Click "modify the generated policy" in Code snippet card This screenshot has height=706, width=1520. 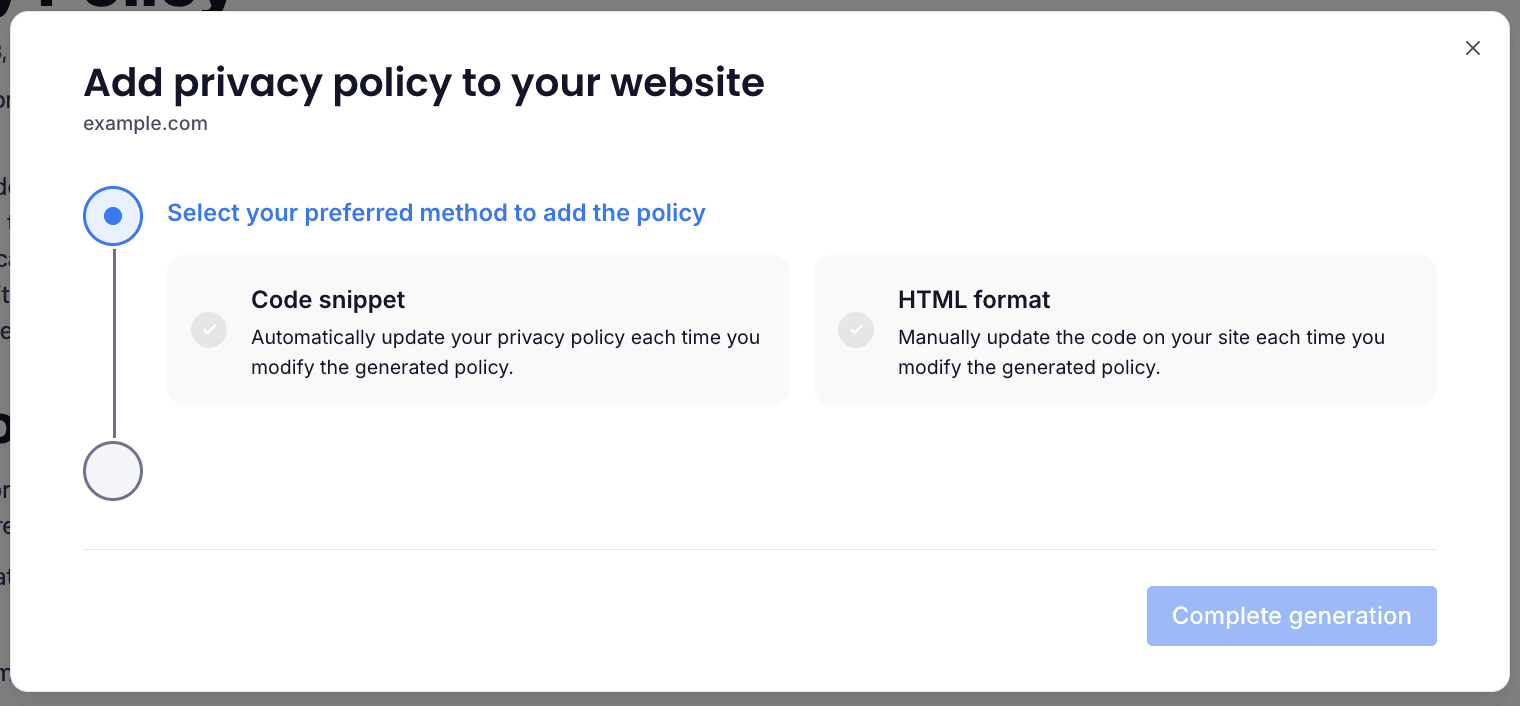[382, 367]
